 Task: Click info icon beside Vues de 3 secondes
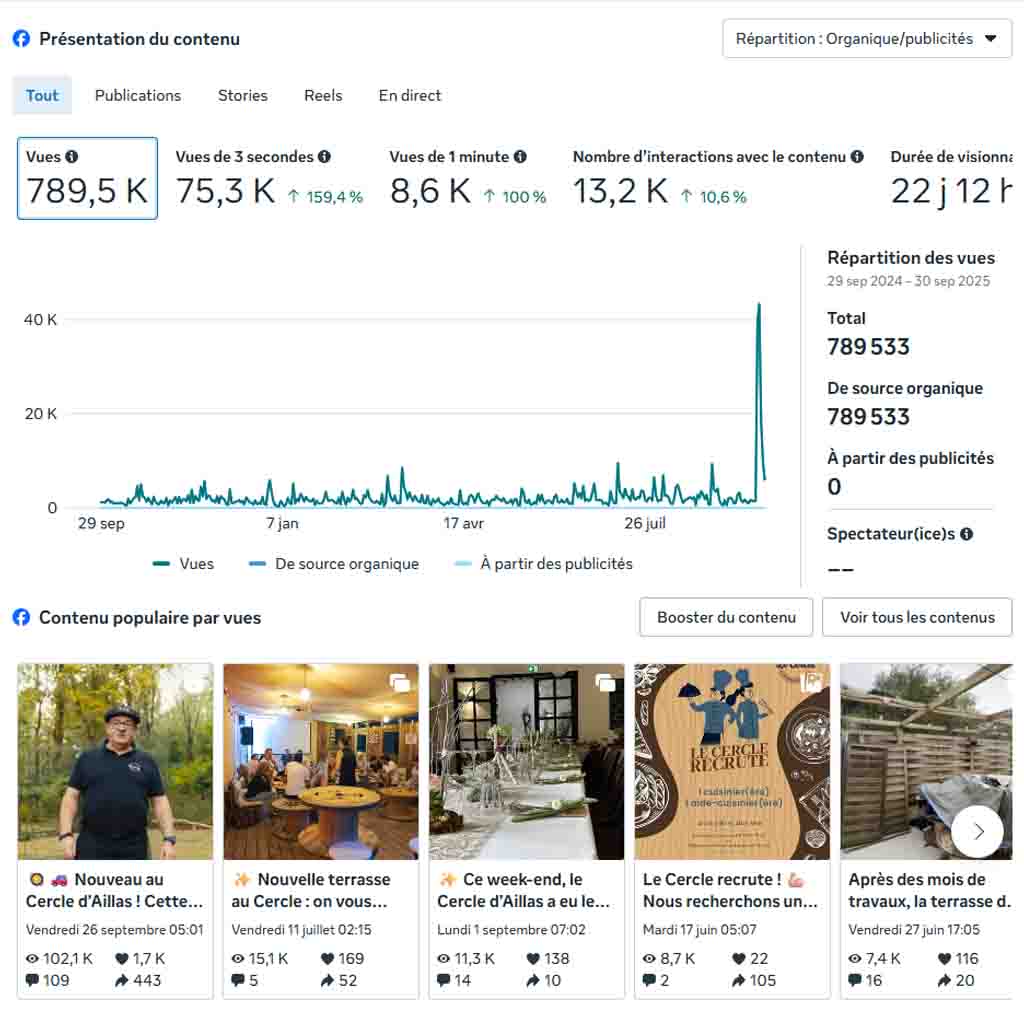[x=324, y=157]
